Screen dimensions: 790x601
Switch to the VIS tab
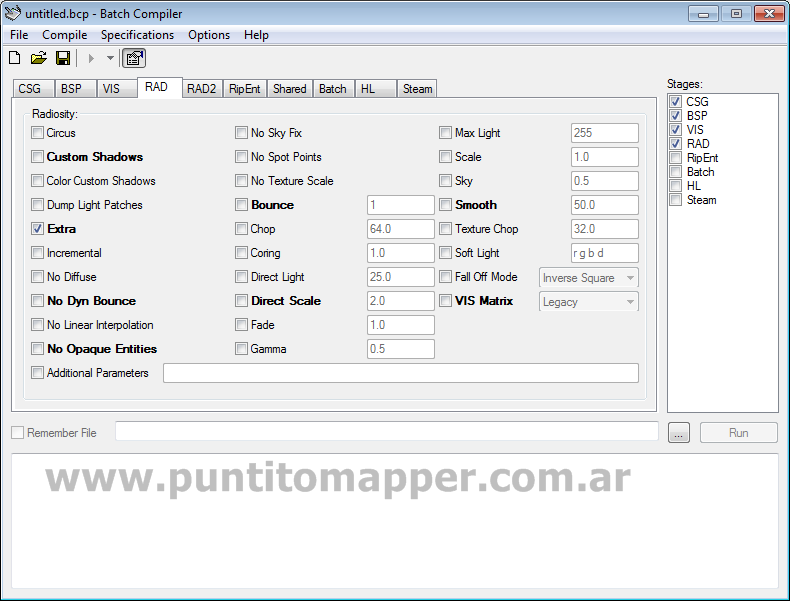coord(116,89)
